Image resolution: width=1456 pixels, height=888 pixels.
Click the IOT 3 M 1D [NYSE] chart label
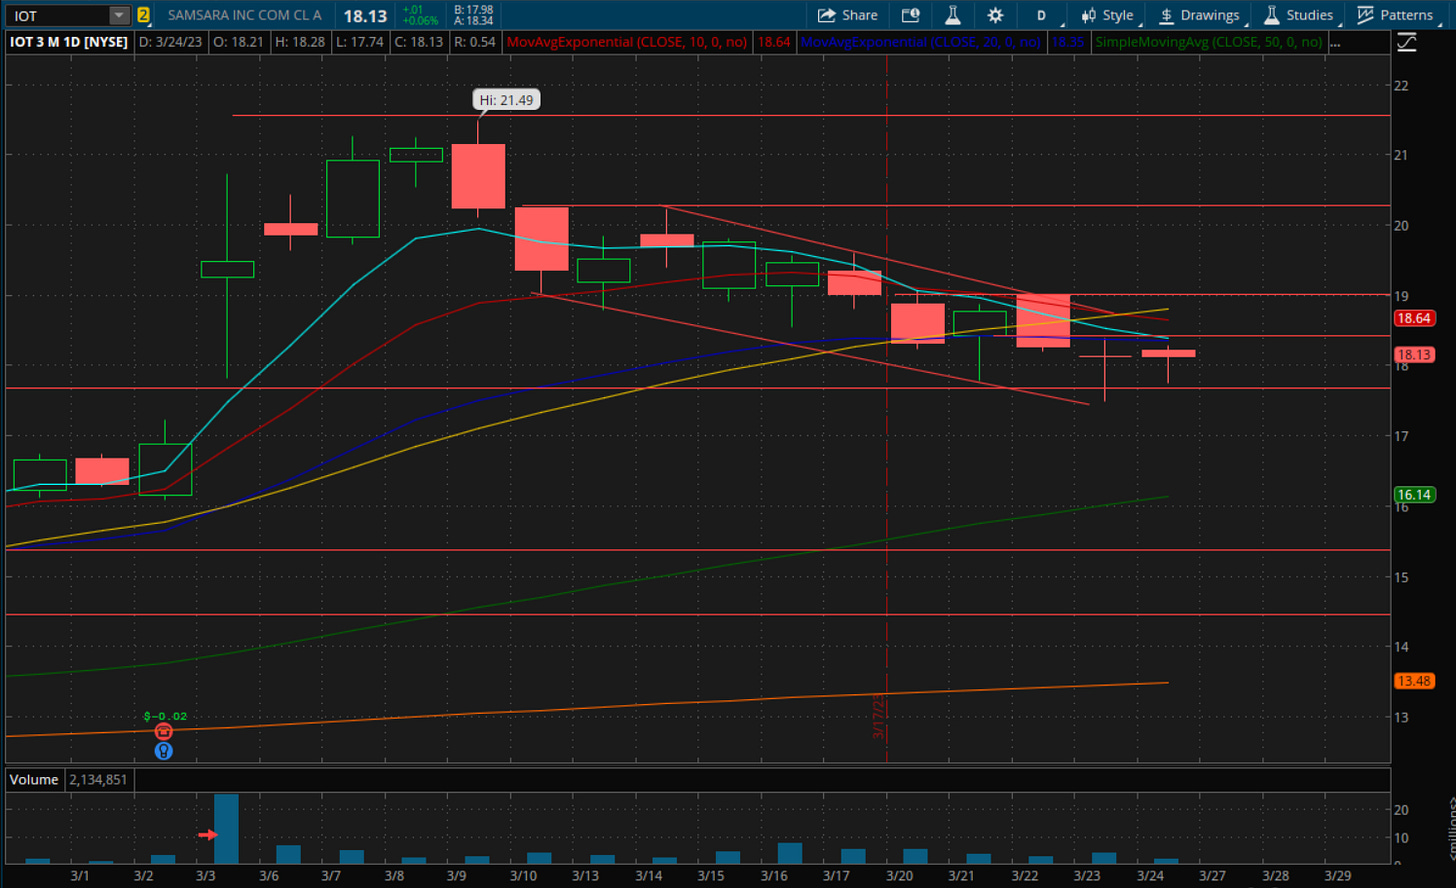click(x=69, y=42)
